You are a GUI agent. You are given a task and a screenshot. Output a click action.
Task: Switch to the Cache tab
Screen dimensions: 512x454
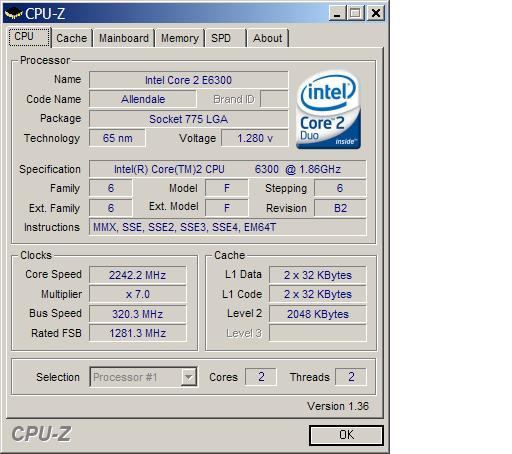pyautogui.click(x=72, y=38)
